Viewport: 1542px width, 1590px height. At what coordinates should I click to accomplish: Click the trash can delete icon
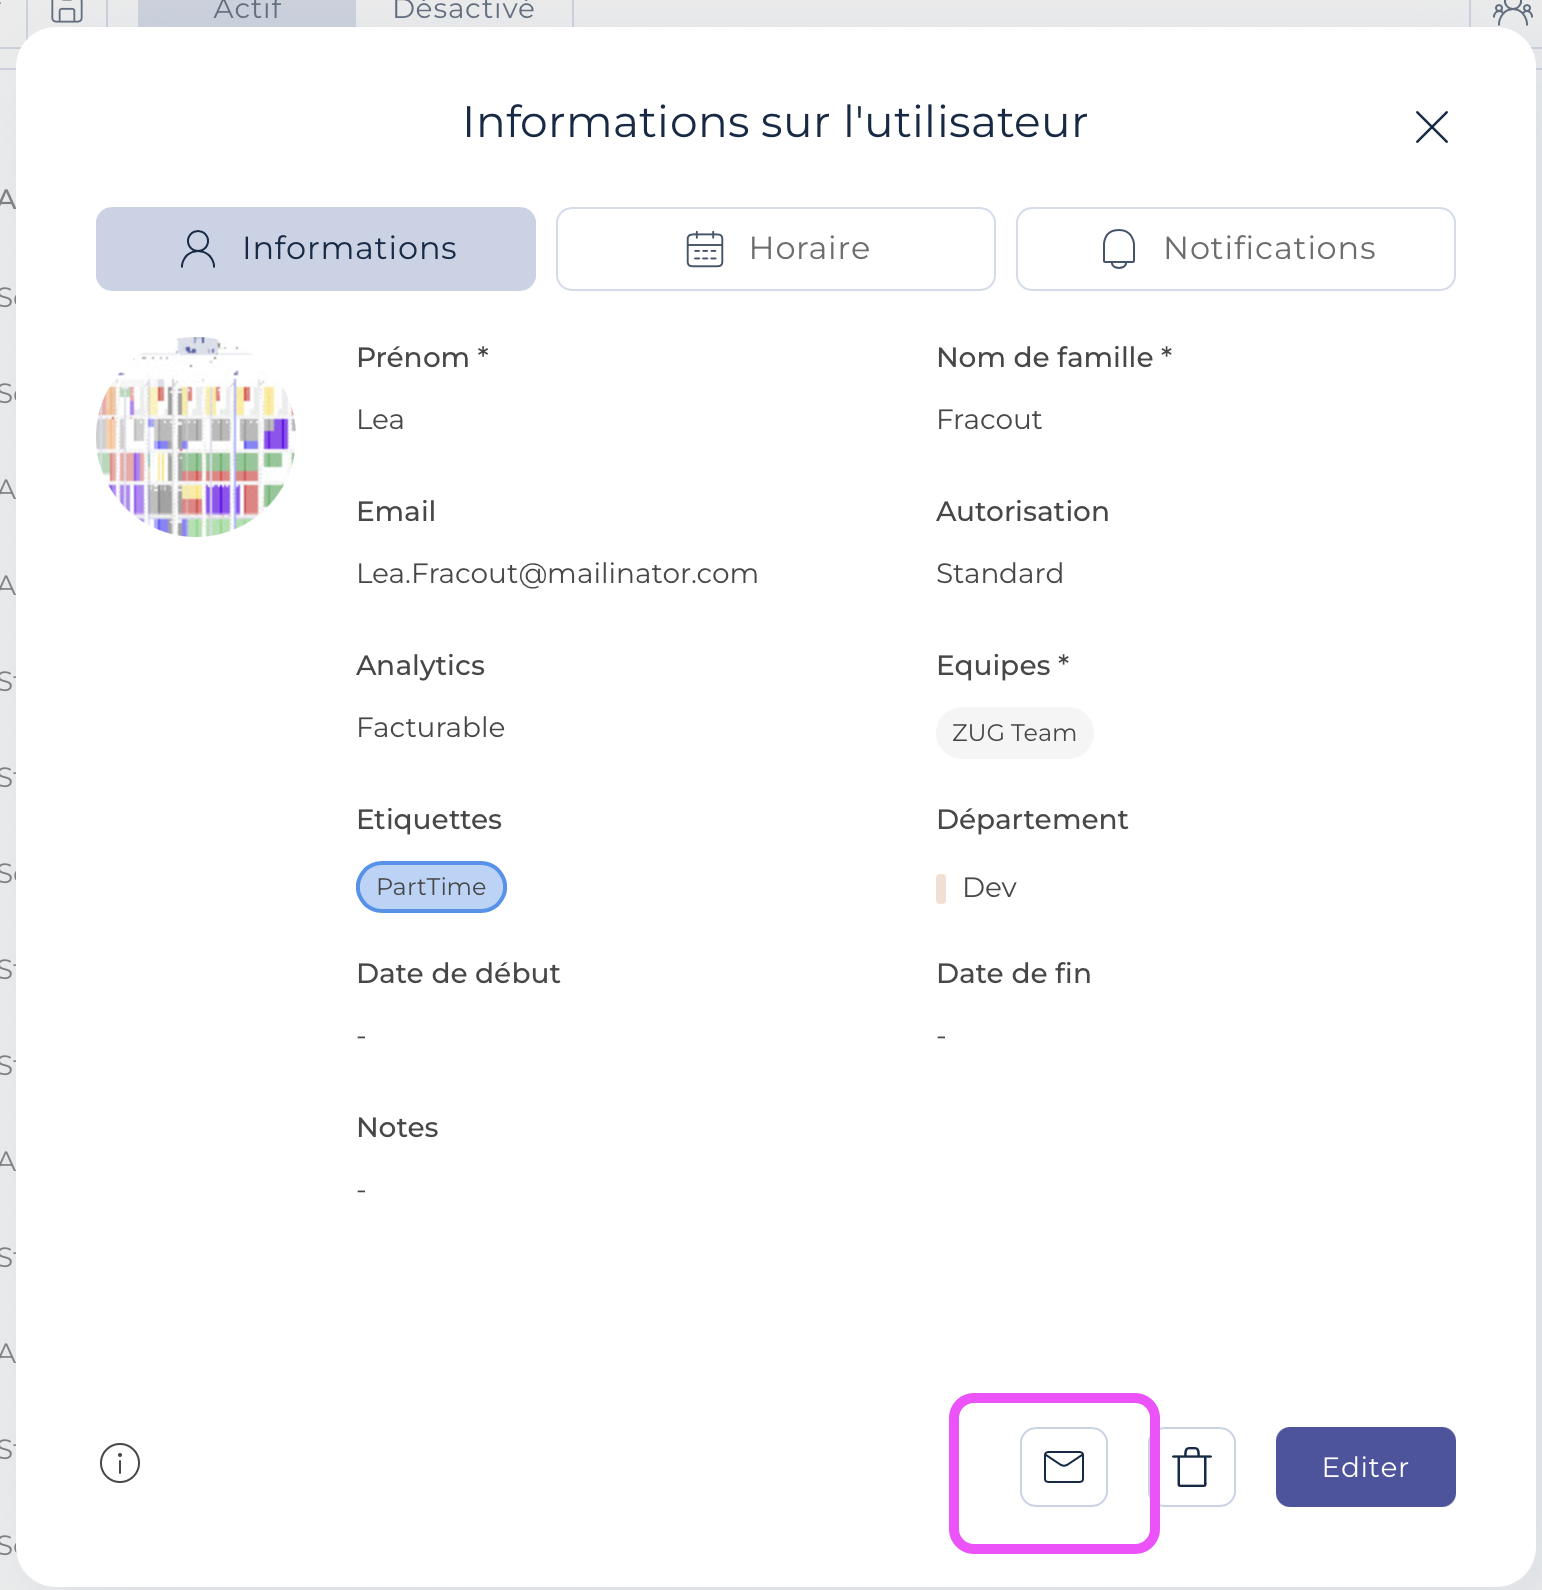click(1193, 1467)
